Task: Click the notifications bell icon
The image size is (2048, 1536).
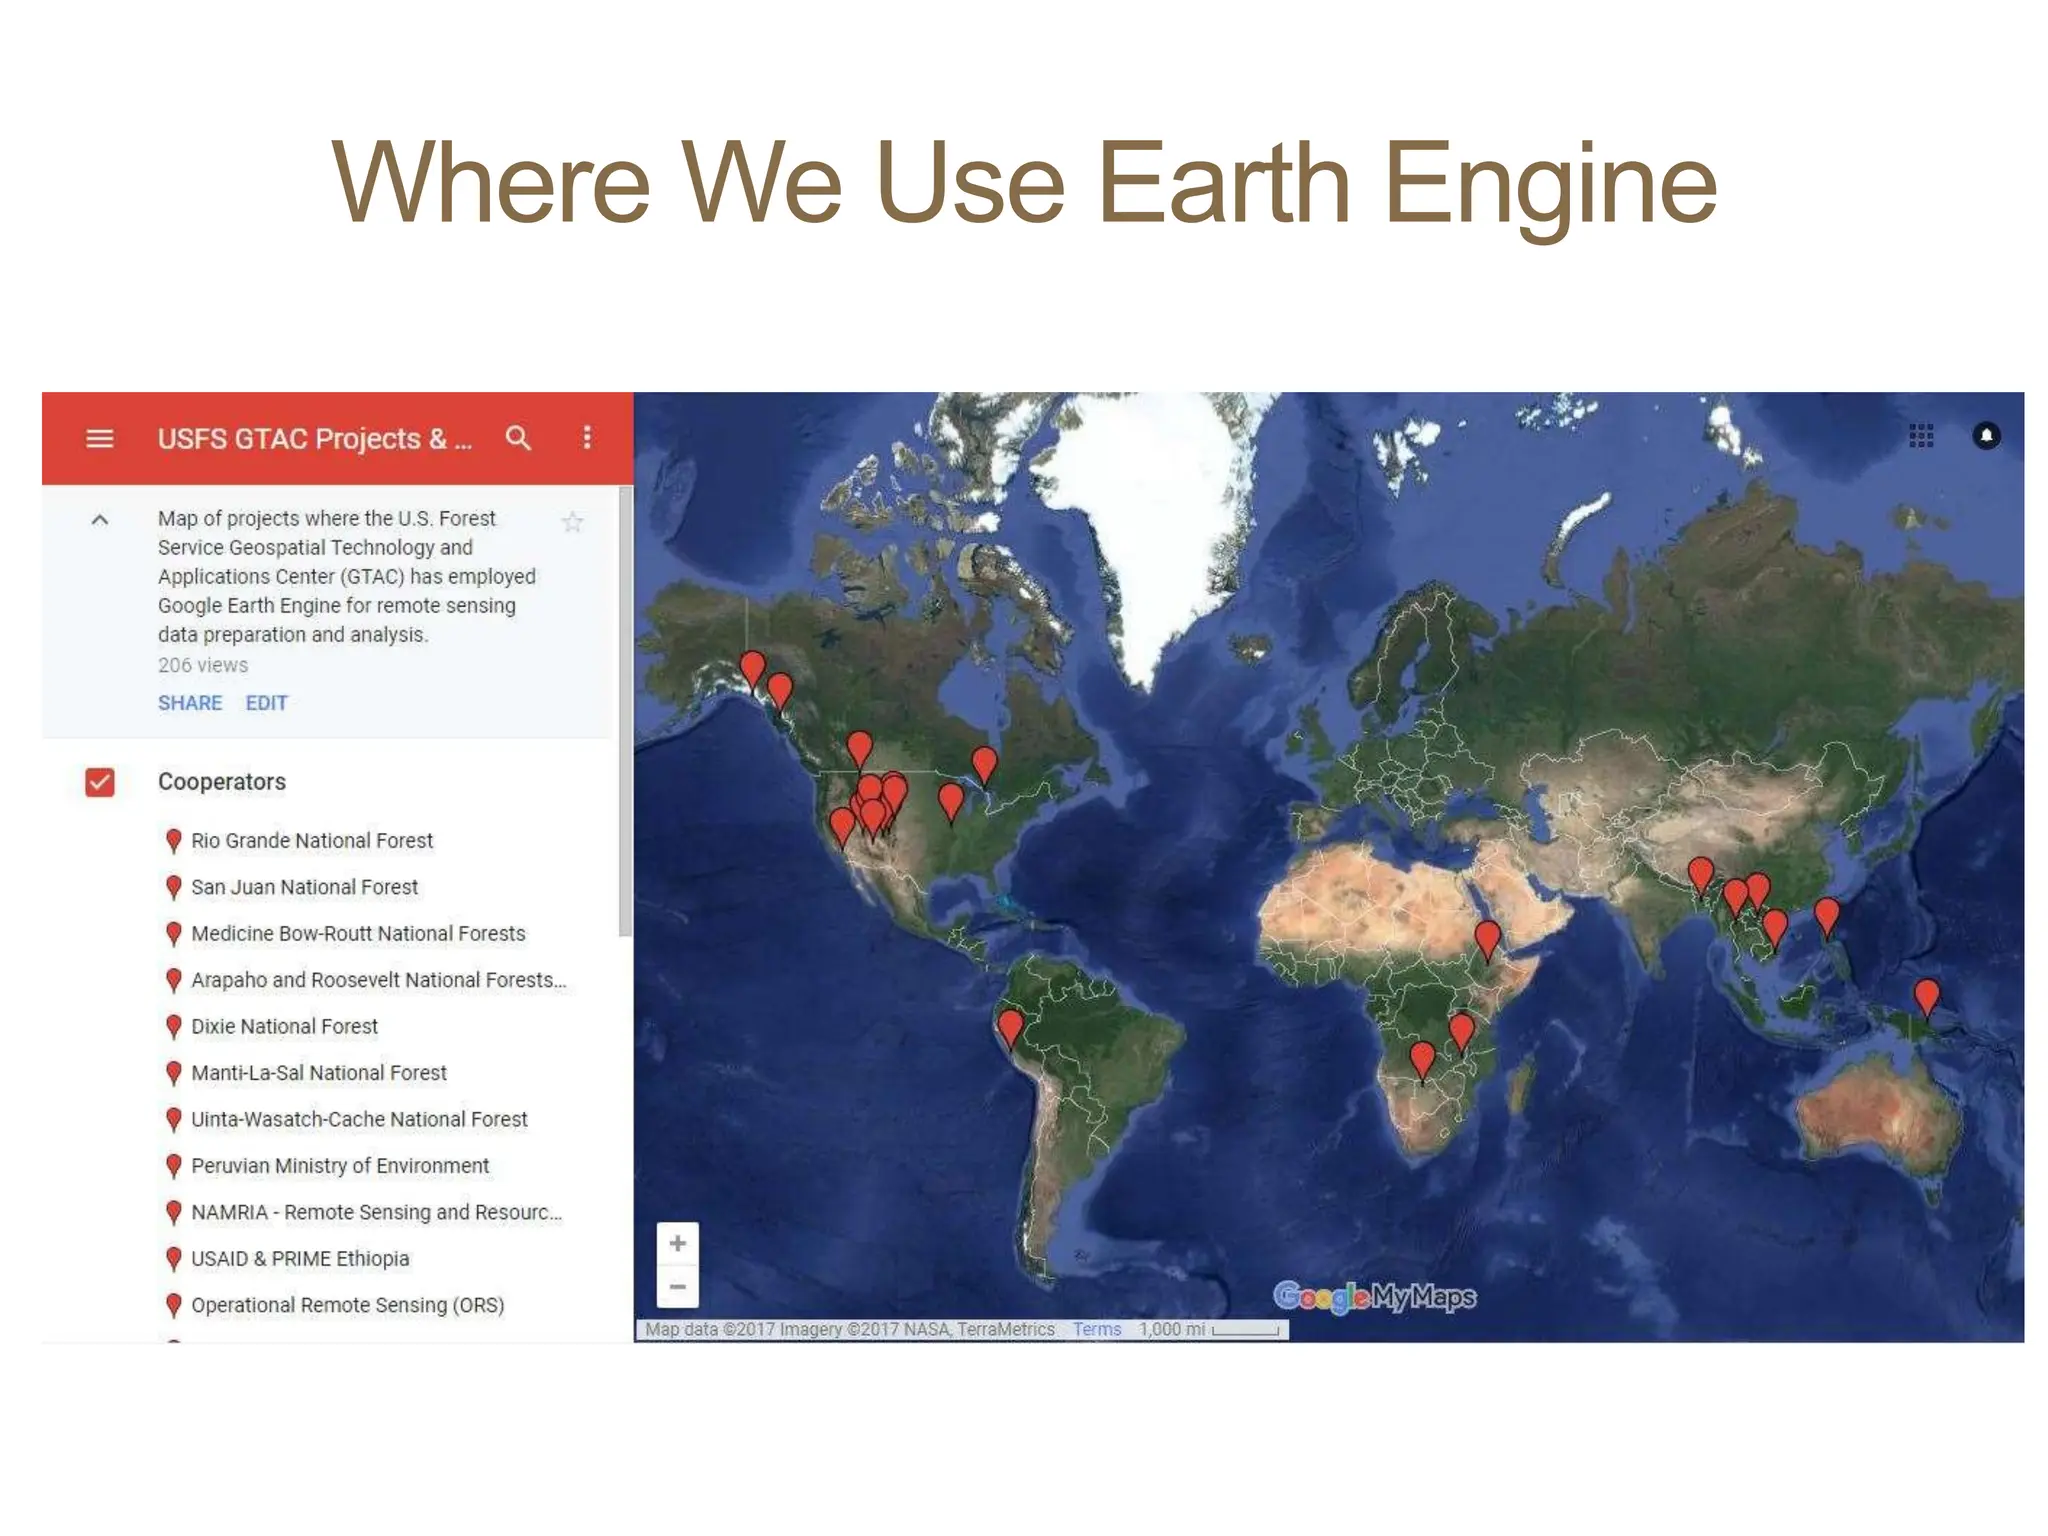Action: 1986,436
